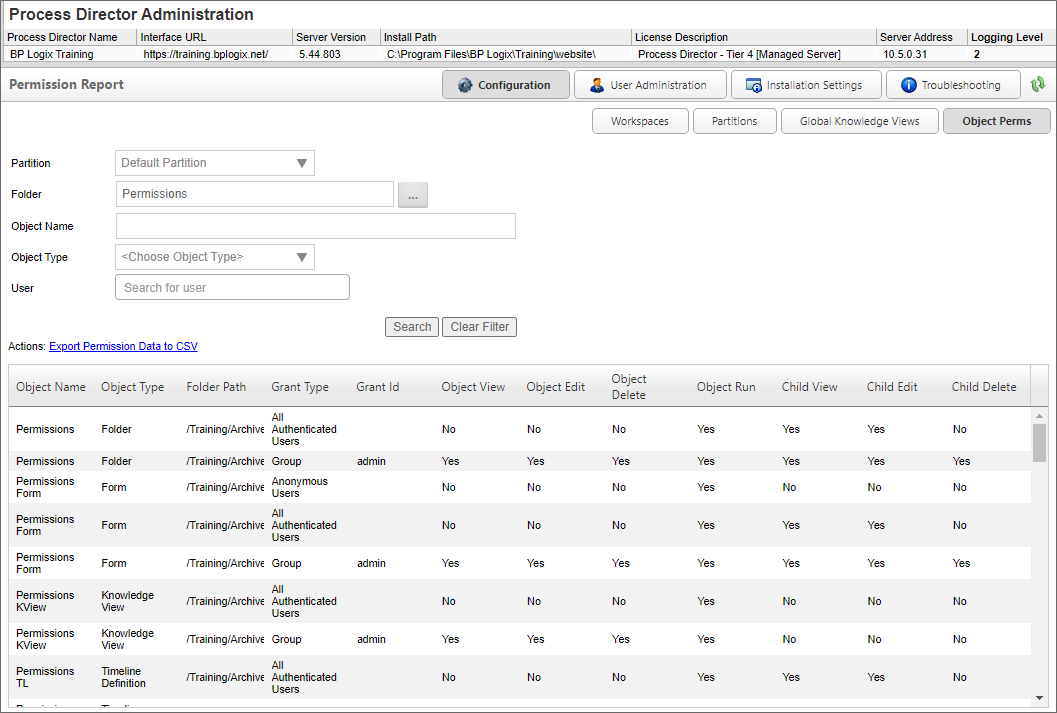Viewport: 1057px width, 713px height.
Task: Click the green refresh icon
Action: (1037, 85)
